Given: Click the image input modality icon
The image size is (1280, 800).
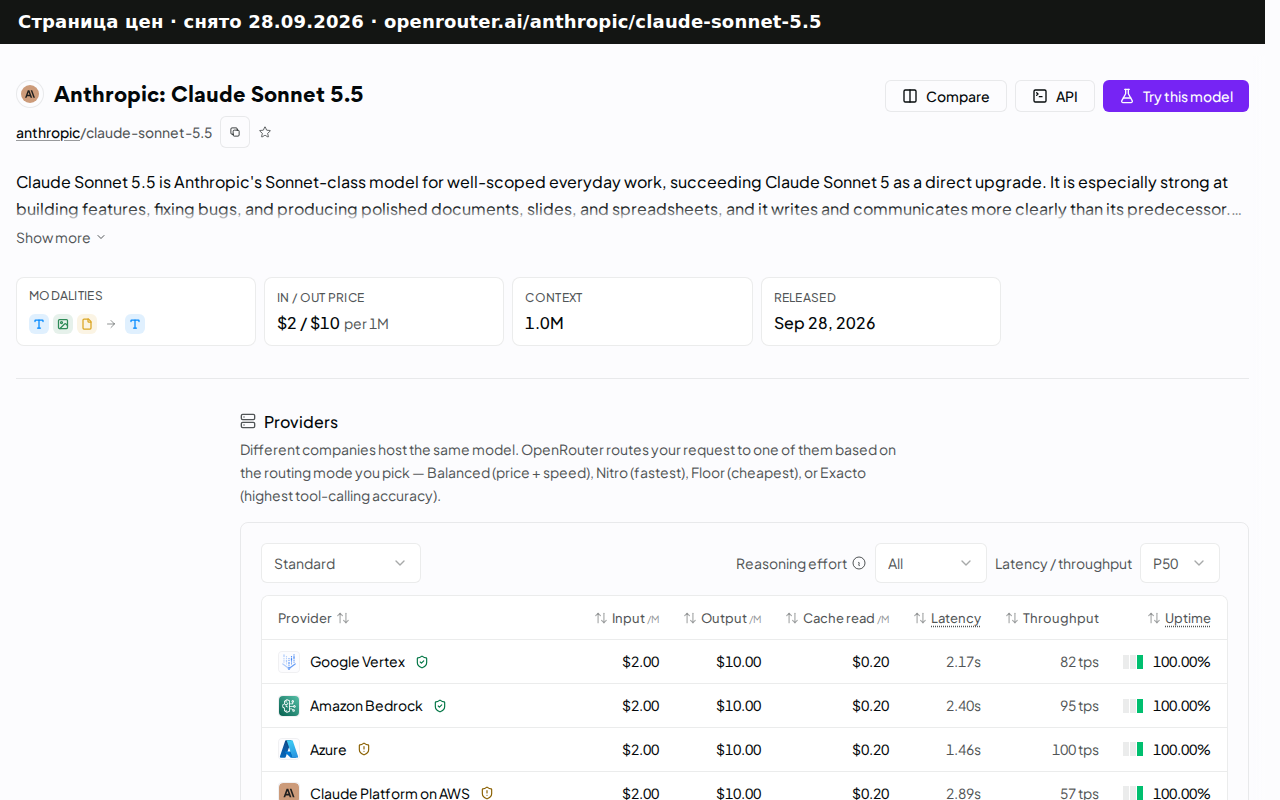Looking at the screenshot, I should (63, 324).
